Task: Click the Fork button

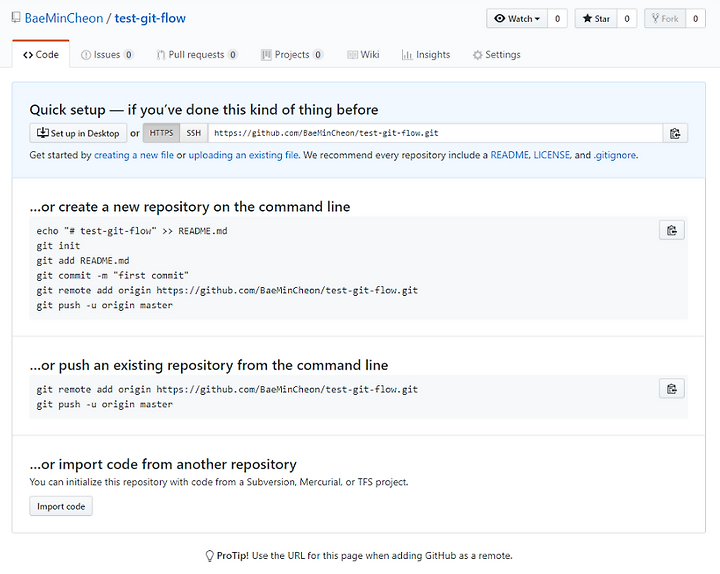Action: click(665, 18)
